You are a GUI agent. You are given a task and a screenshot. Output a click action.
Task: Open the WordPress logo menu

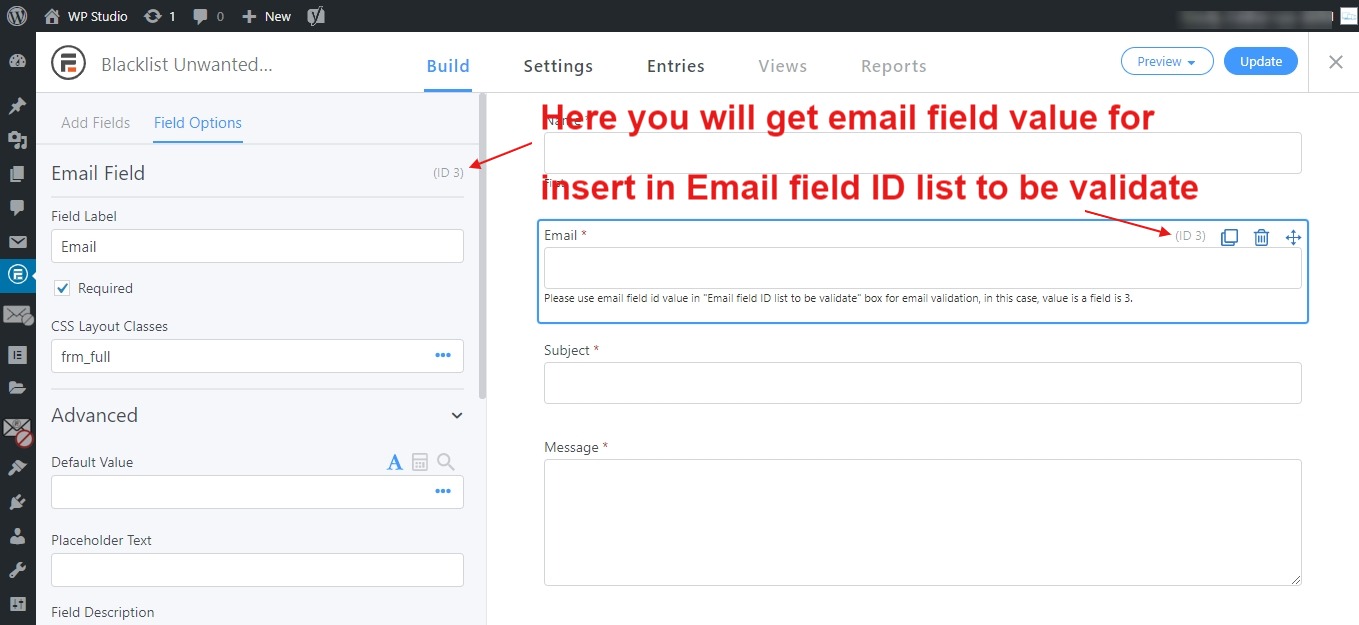(x=17, y=16)
